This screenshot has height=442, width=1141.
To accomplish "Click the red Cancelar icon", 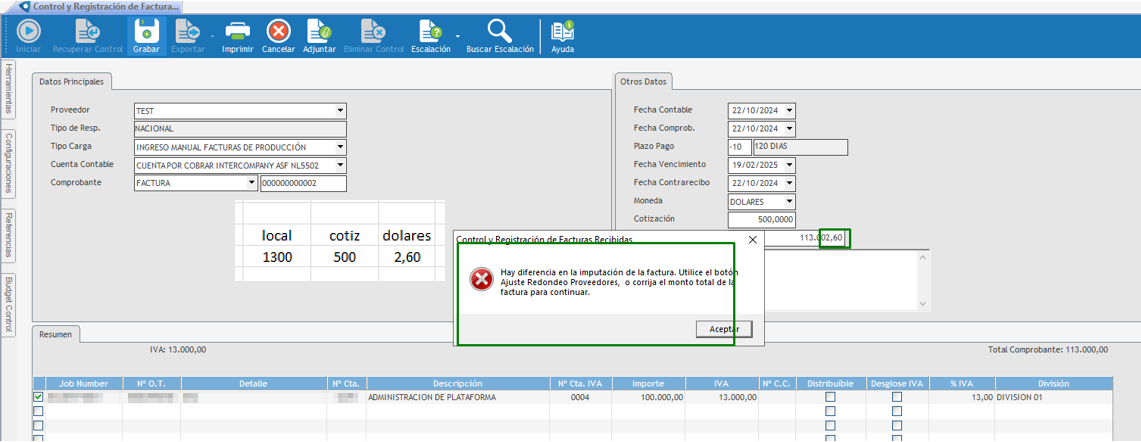I will (278, 31).
